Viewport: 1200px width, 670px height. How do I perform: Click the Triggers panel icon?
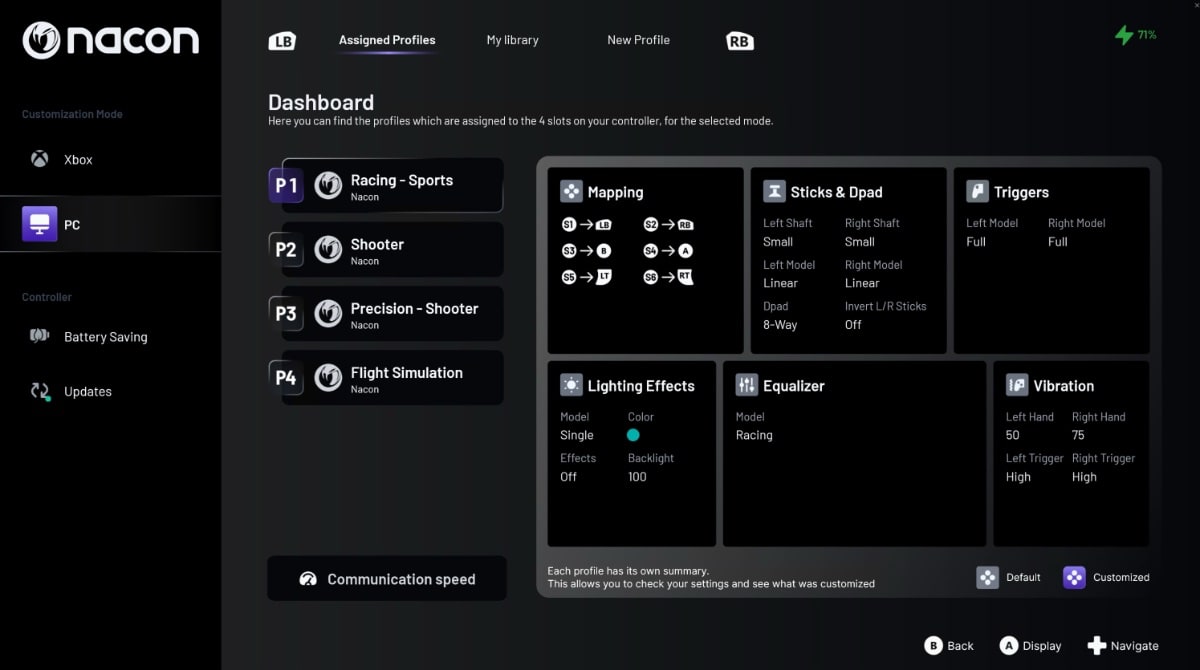tap(977, 192)
